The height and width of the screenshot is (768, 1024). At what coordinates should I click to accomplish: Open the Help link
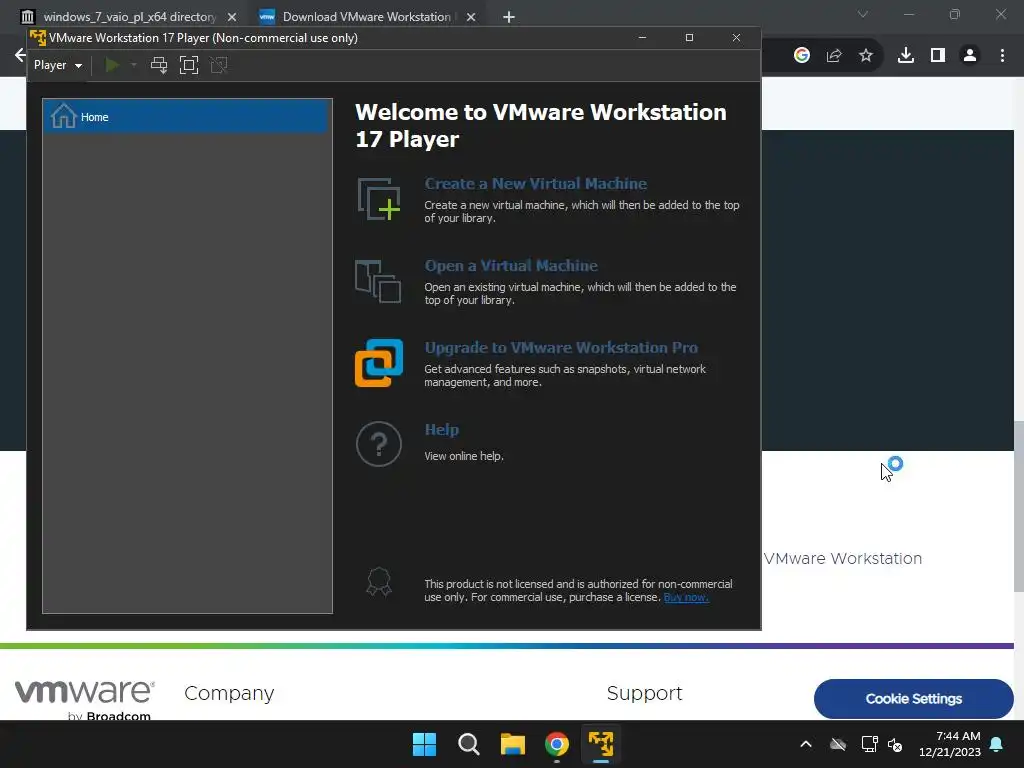point(441,430)
